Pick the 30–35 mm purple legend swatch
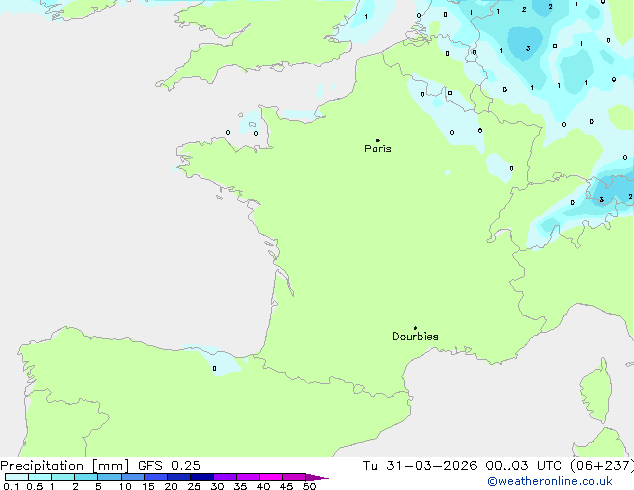This screenshot has height=490, width=634. pos(225,477)
